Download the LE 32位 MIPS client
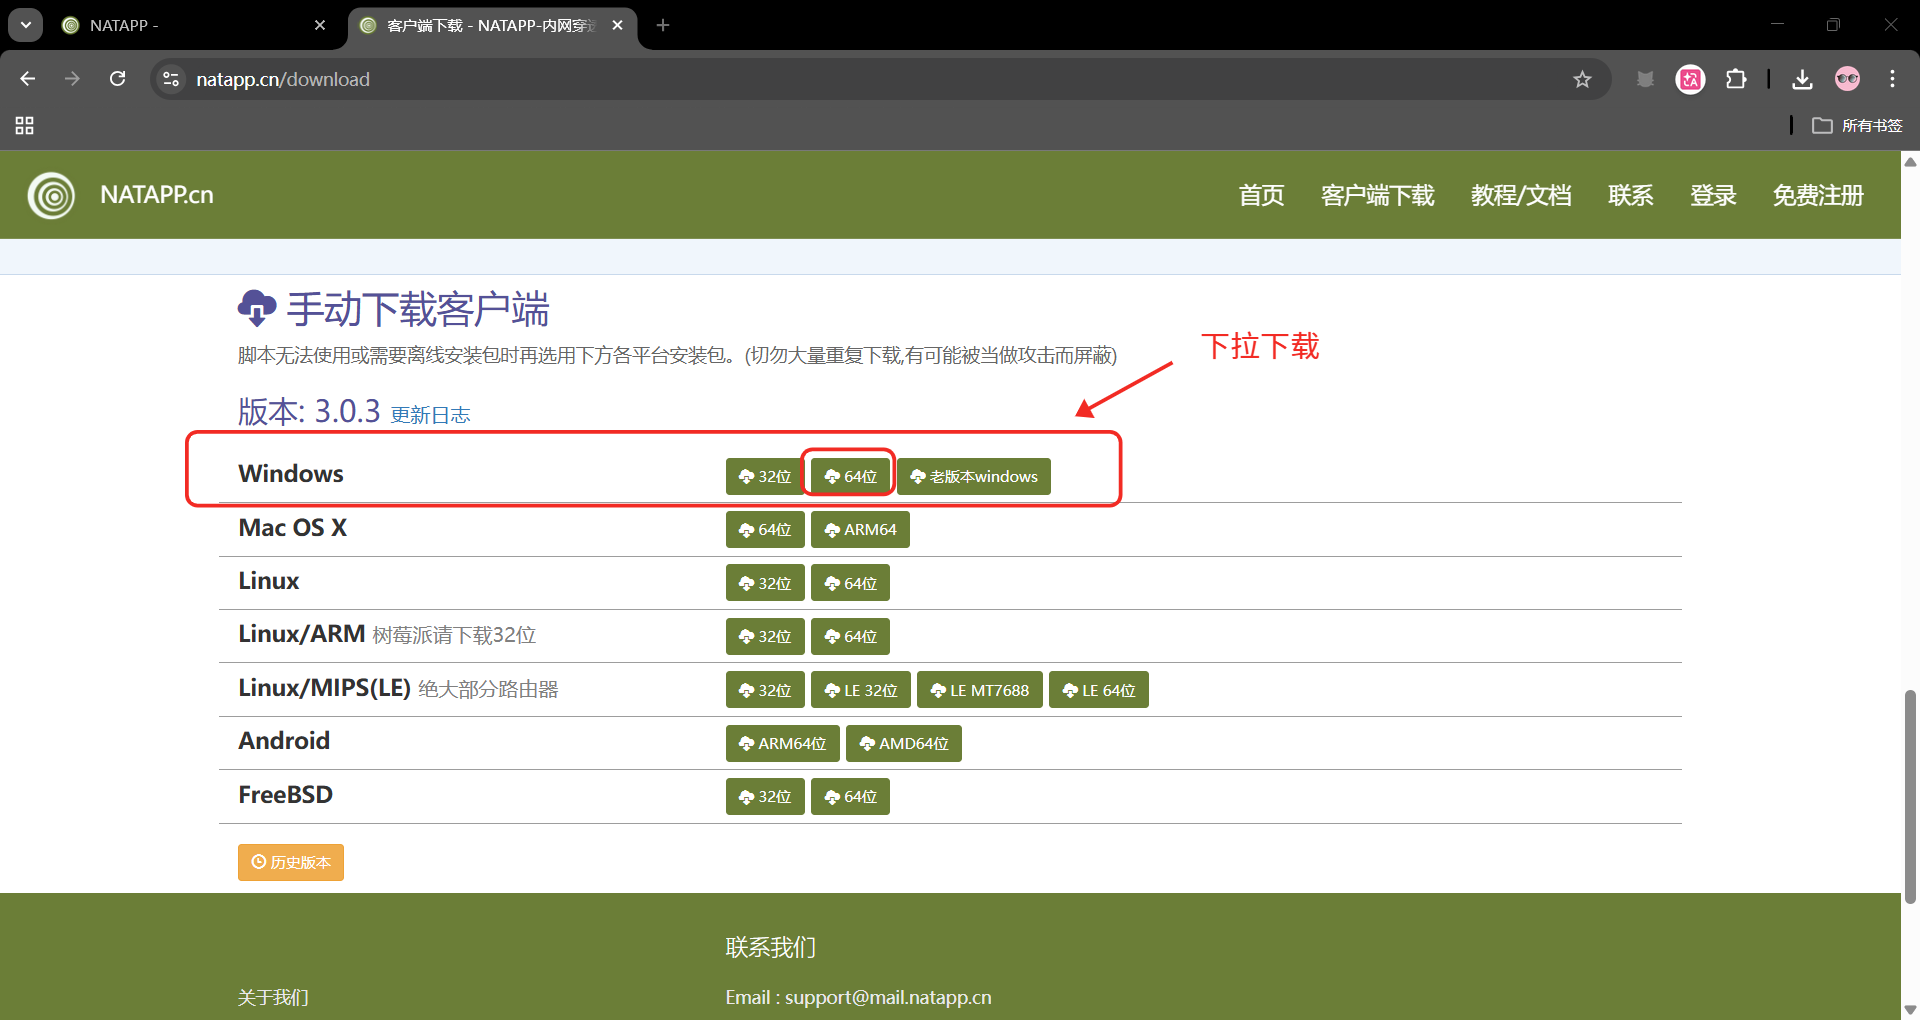1920x1020 pixels. 861,690
